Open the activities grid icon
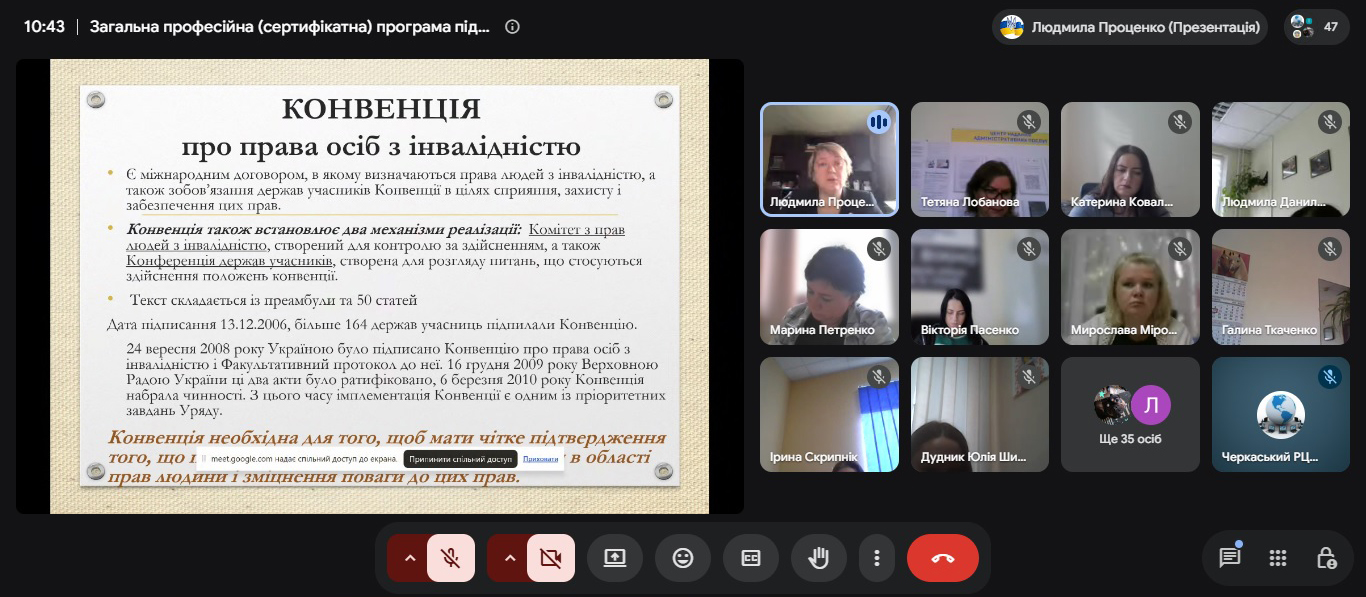Viewport: 1366px width, 597px height. point(1277,558)
